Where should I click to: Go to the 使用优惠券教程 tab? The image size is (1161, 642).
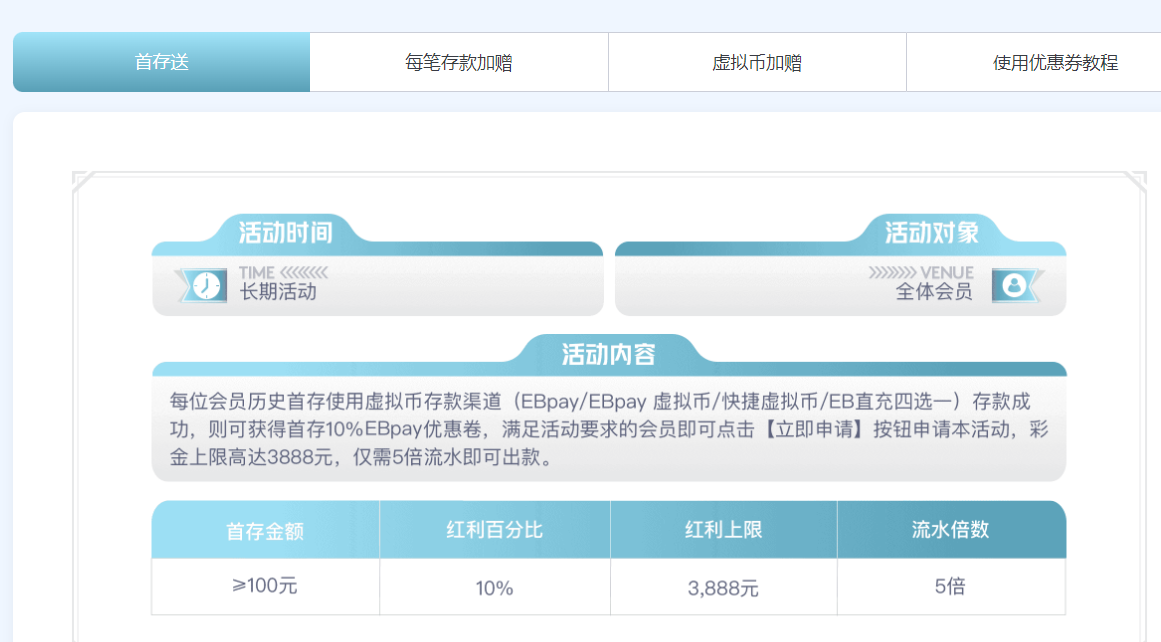pyautogui.click(x=1054, y=63)
